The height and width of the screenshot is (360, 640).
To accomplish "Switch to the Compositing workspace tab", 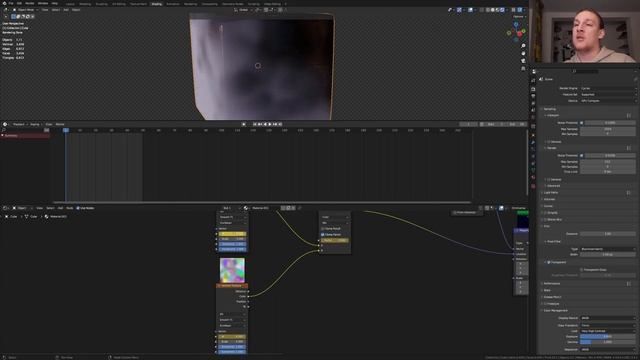I will pyautogui.click(x=209, y=4).
